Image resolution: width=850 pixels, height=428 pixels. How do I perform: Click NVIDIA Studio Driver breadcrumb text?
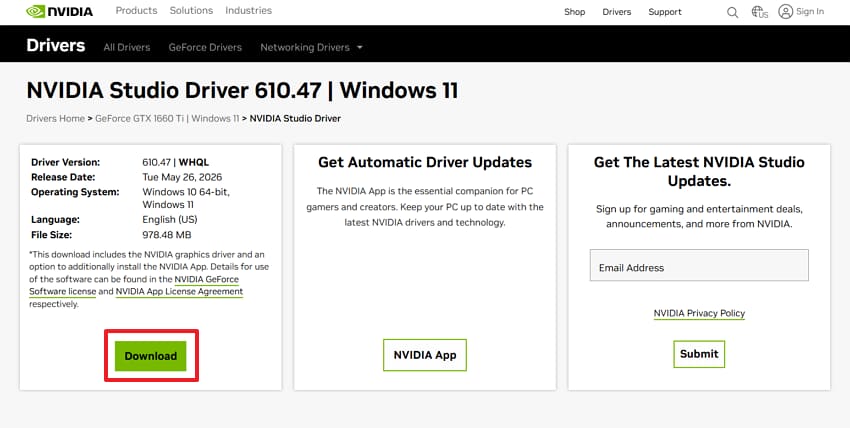[x=295, y=118]
